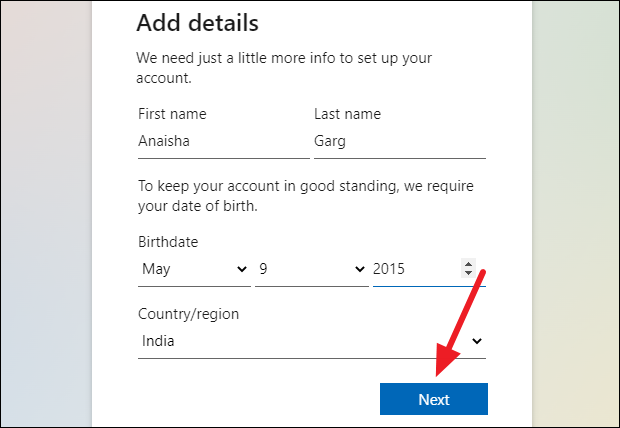Click the birth year field showing 2015

coord(412,269)
